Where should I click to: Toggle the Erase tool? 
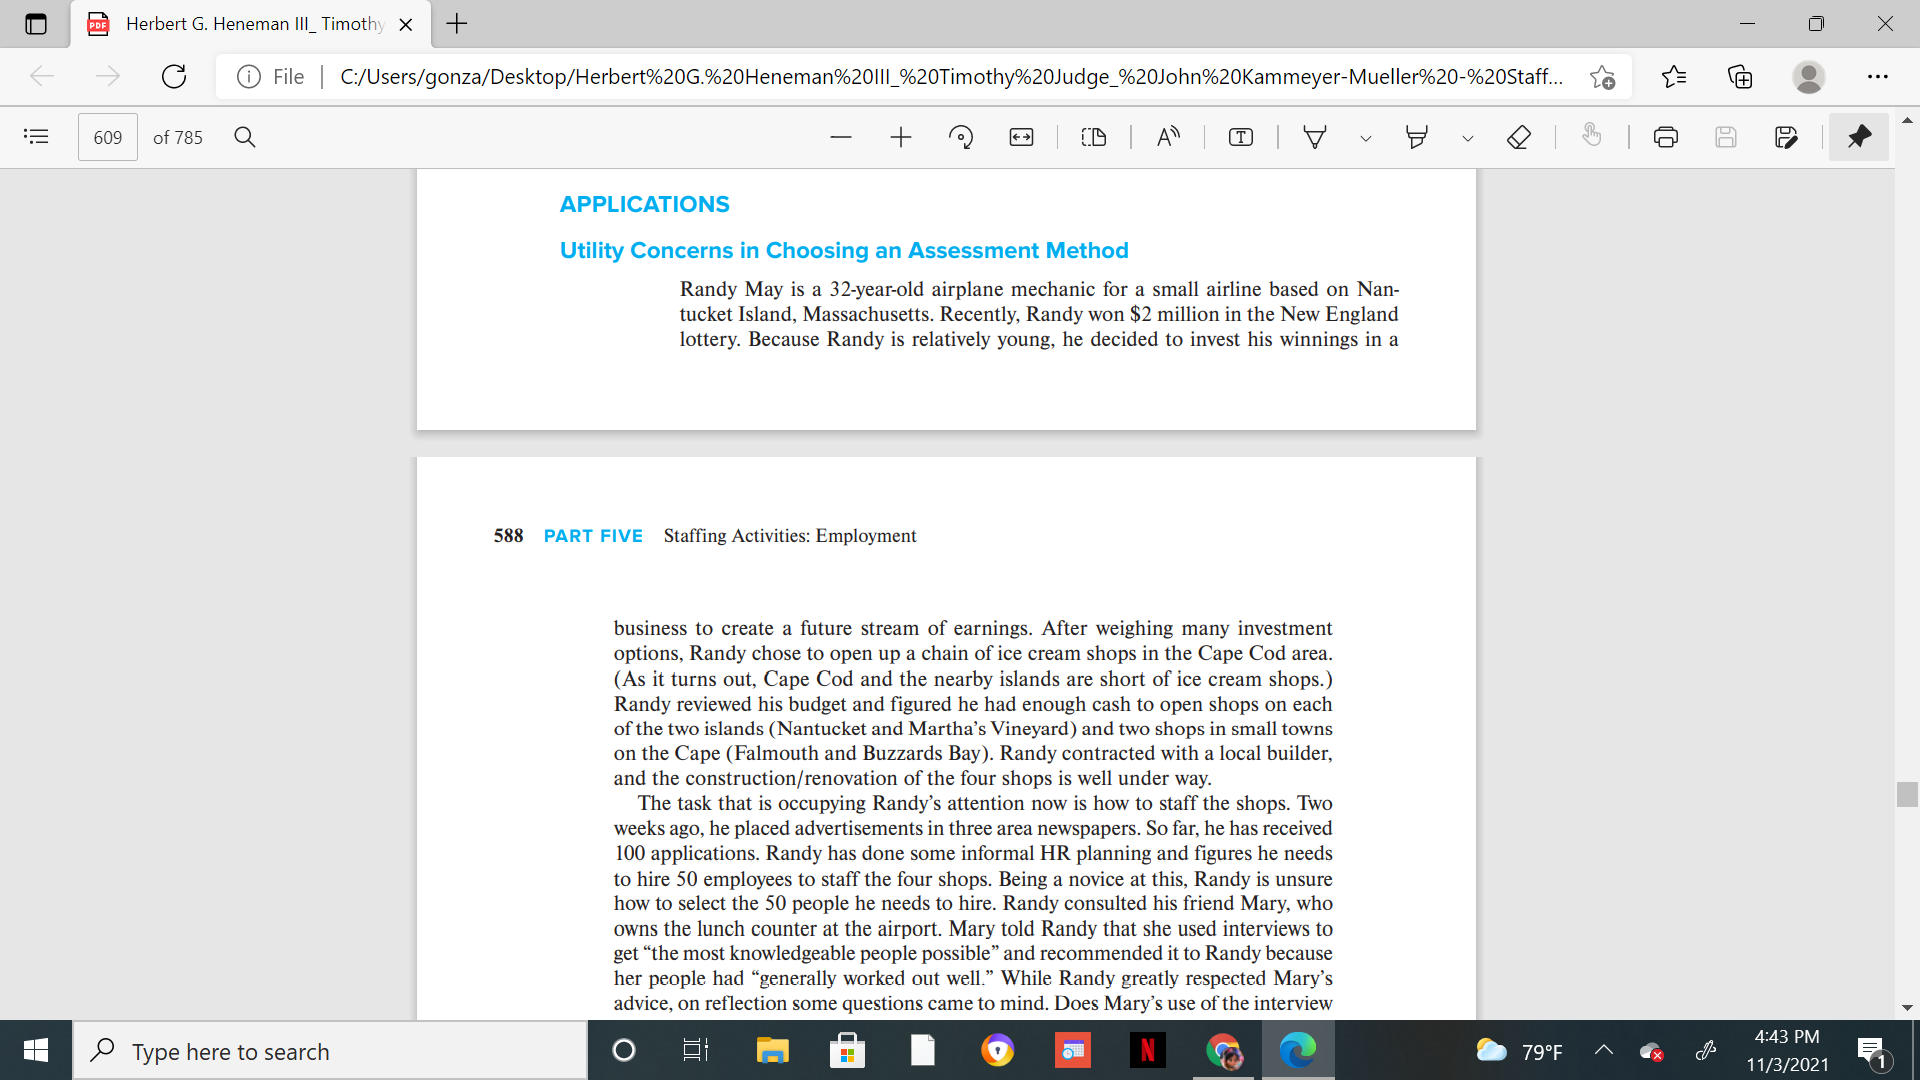[x=1519, y=137]
